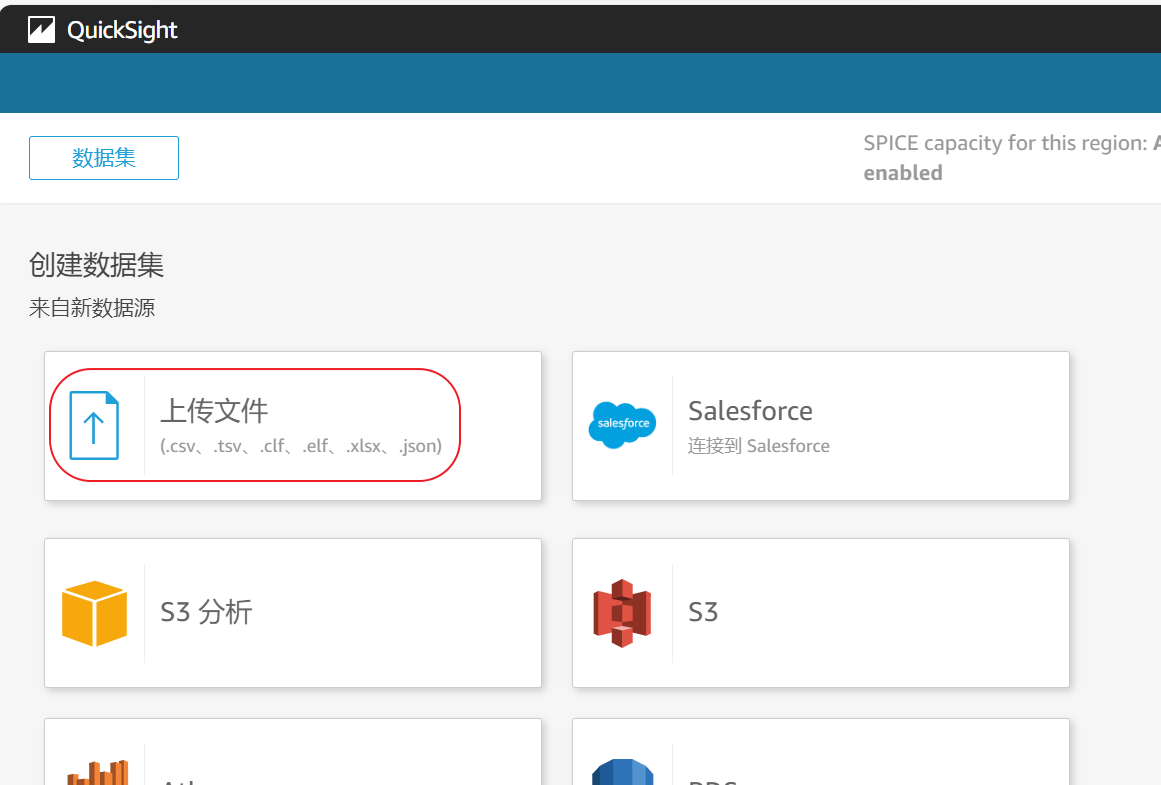Click the yellow S3 分析 cube icon

coord(94,613)
